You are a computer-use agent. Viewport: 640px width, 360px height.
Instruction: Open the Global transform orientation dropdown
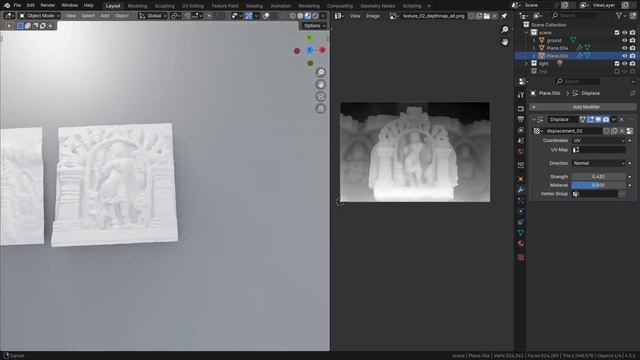click(152, 16)
